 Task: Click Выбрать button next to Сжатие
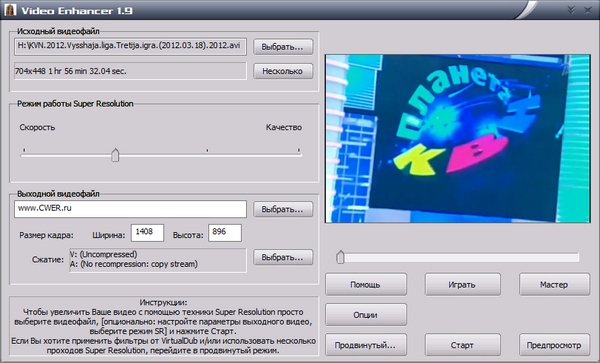click(283, 257)
